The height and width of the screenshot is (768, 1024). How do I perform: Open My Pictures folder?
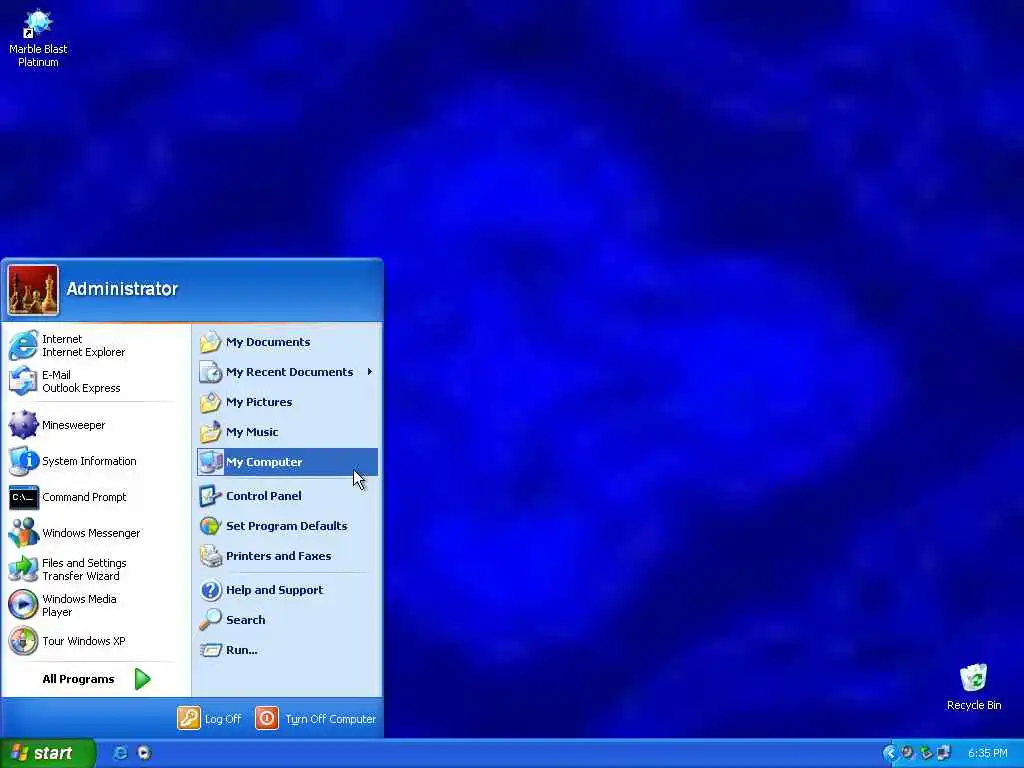pos(287,402)
